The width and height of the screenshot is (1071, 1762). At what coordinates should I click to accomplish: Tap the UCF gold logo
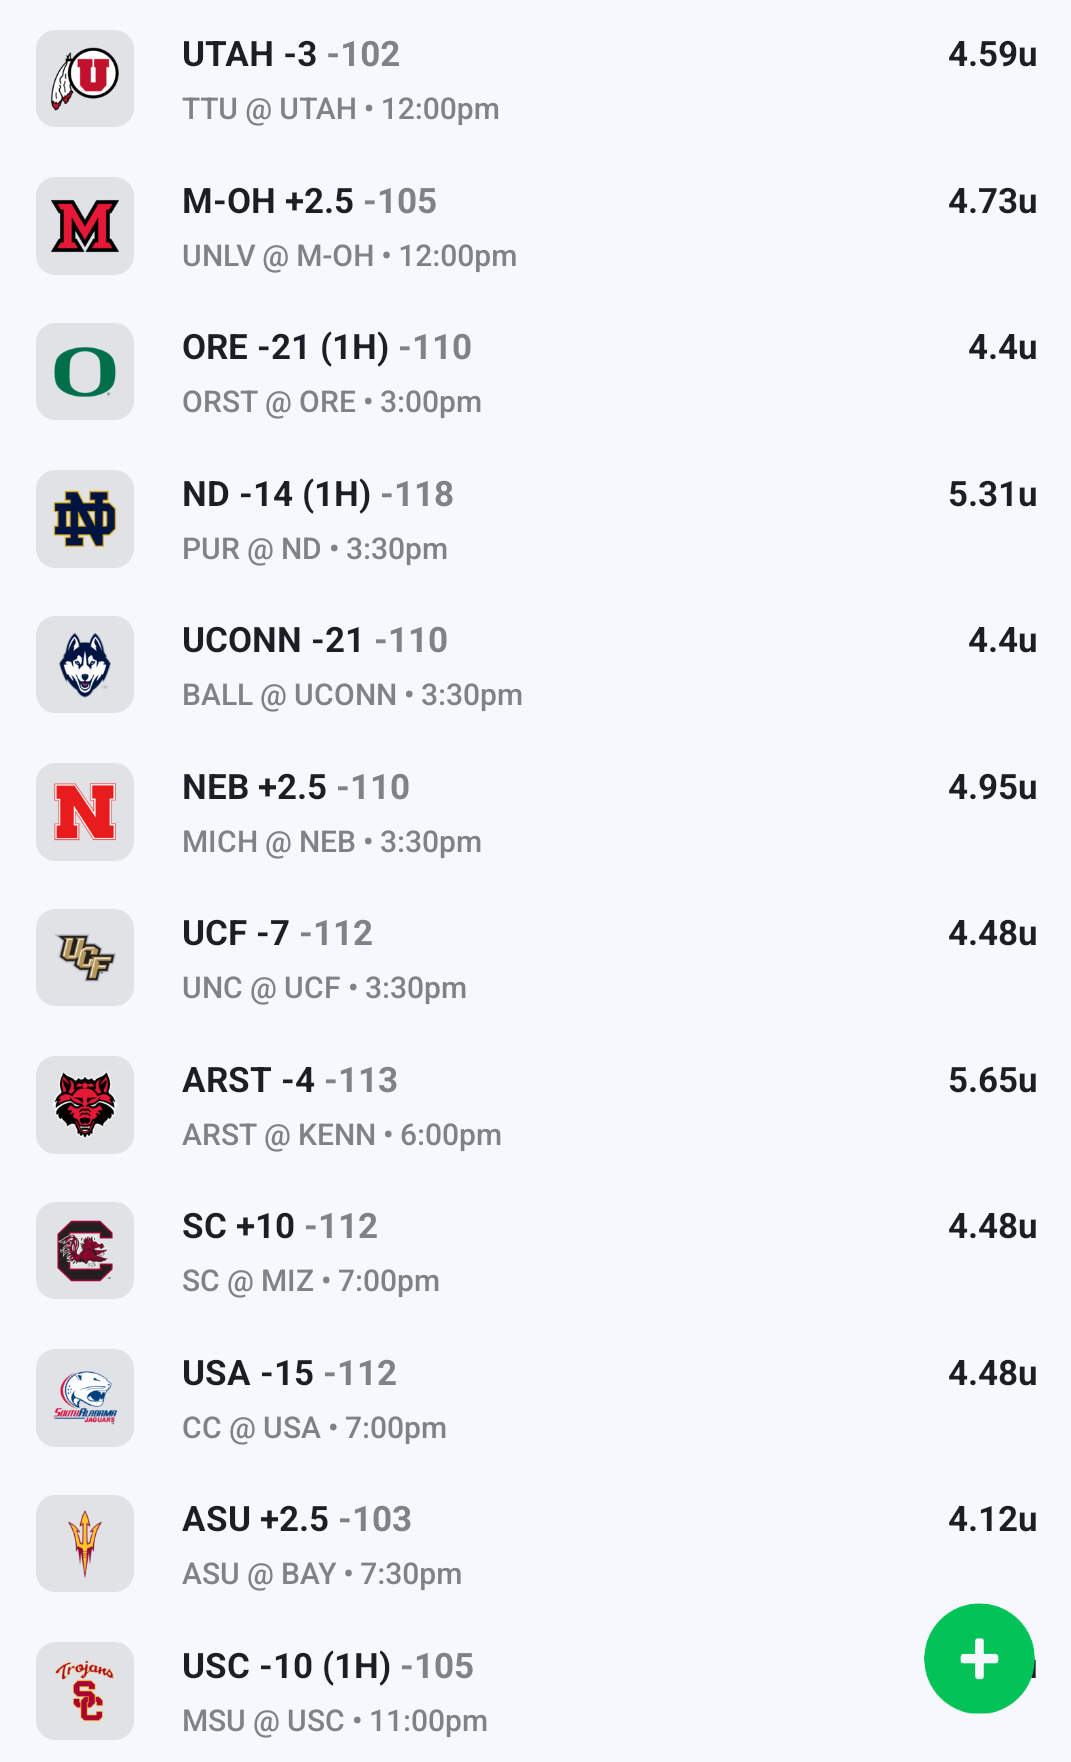coord(85,958)
